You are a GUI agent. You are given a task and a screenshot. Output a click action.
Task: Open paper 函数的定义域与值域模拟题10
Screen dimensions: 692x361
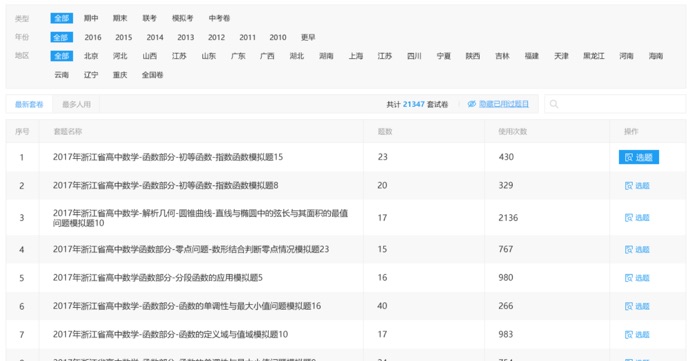(170, 334)
